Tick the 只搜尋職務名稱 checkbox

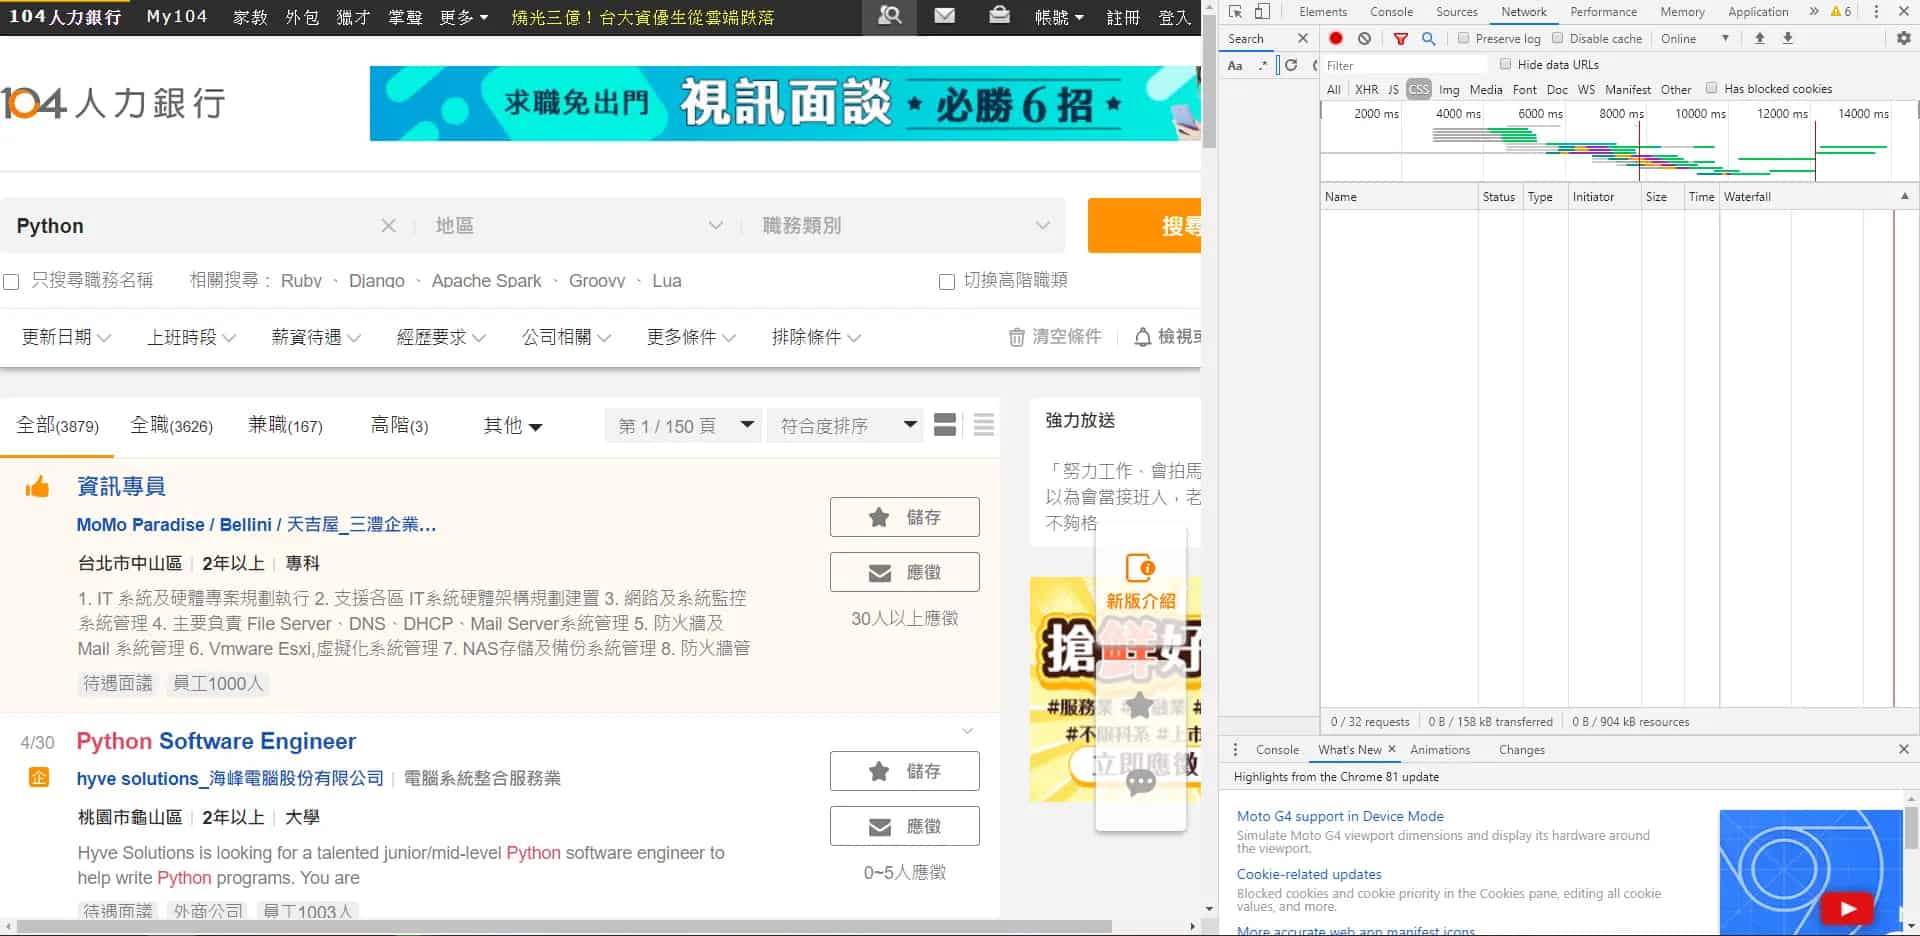tap(12, 282)
